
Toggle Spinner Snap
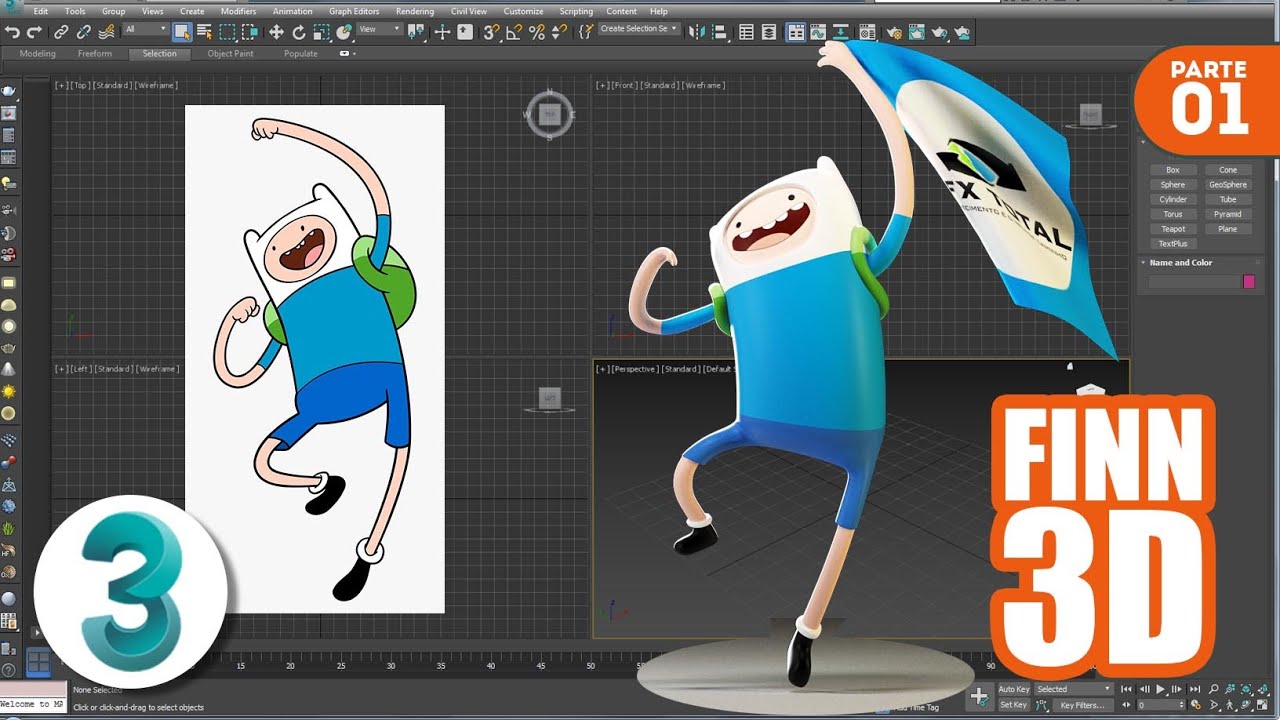tap(559, 32)
